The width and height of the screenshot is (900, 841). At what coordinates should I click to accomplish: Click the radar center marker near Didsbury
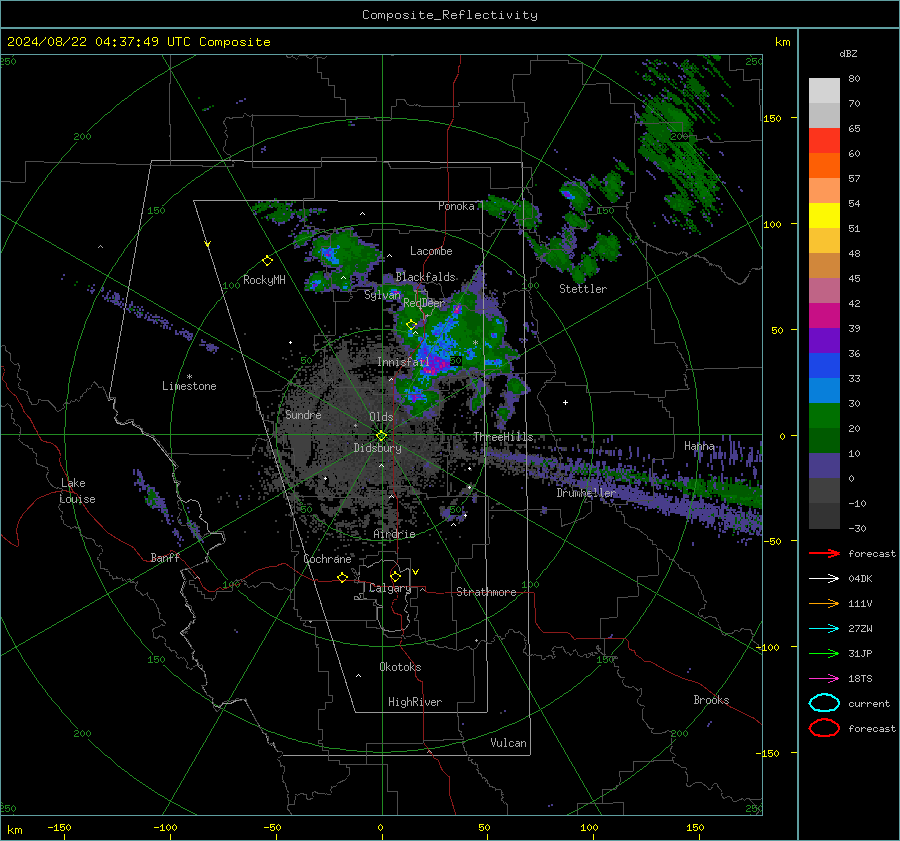point(382,436)
